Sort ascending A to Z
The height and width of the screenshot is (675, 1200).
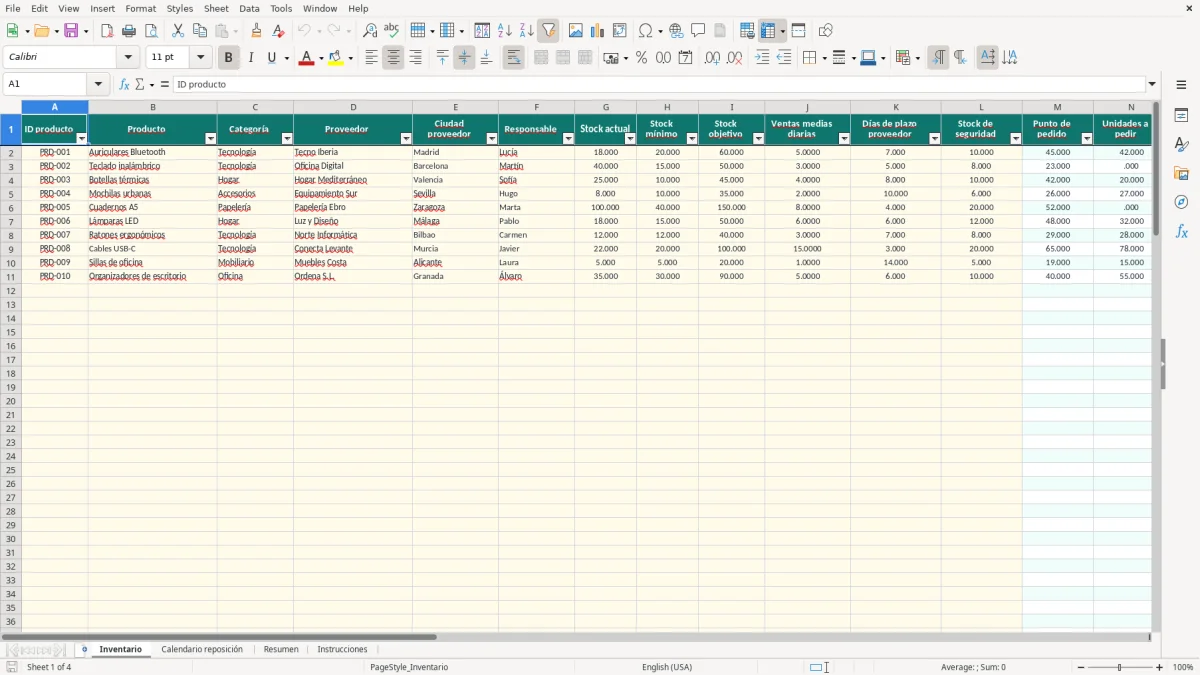click(x=505, y=31)
